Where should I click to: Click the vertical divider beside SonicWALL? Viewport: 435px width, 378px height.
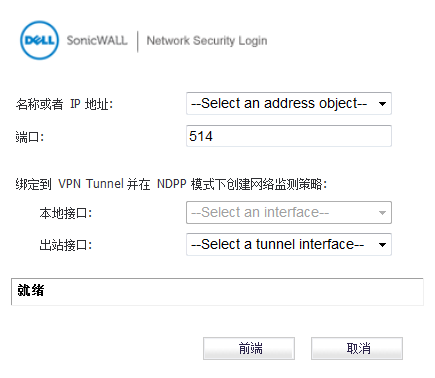click(138, 41)
